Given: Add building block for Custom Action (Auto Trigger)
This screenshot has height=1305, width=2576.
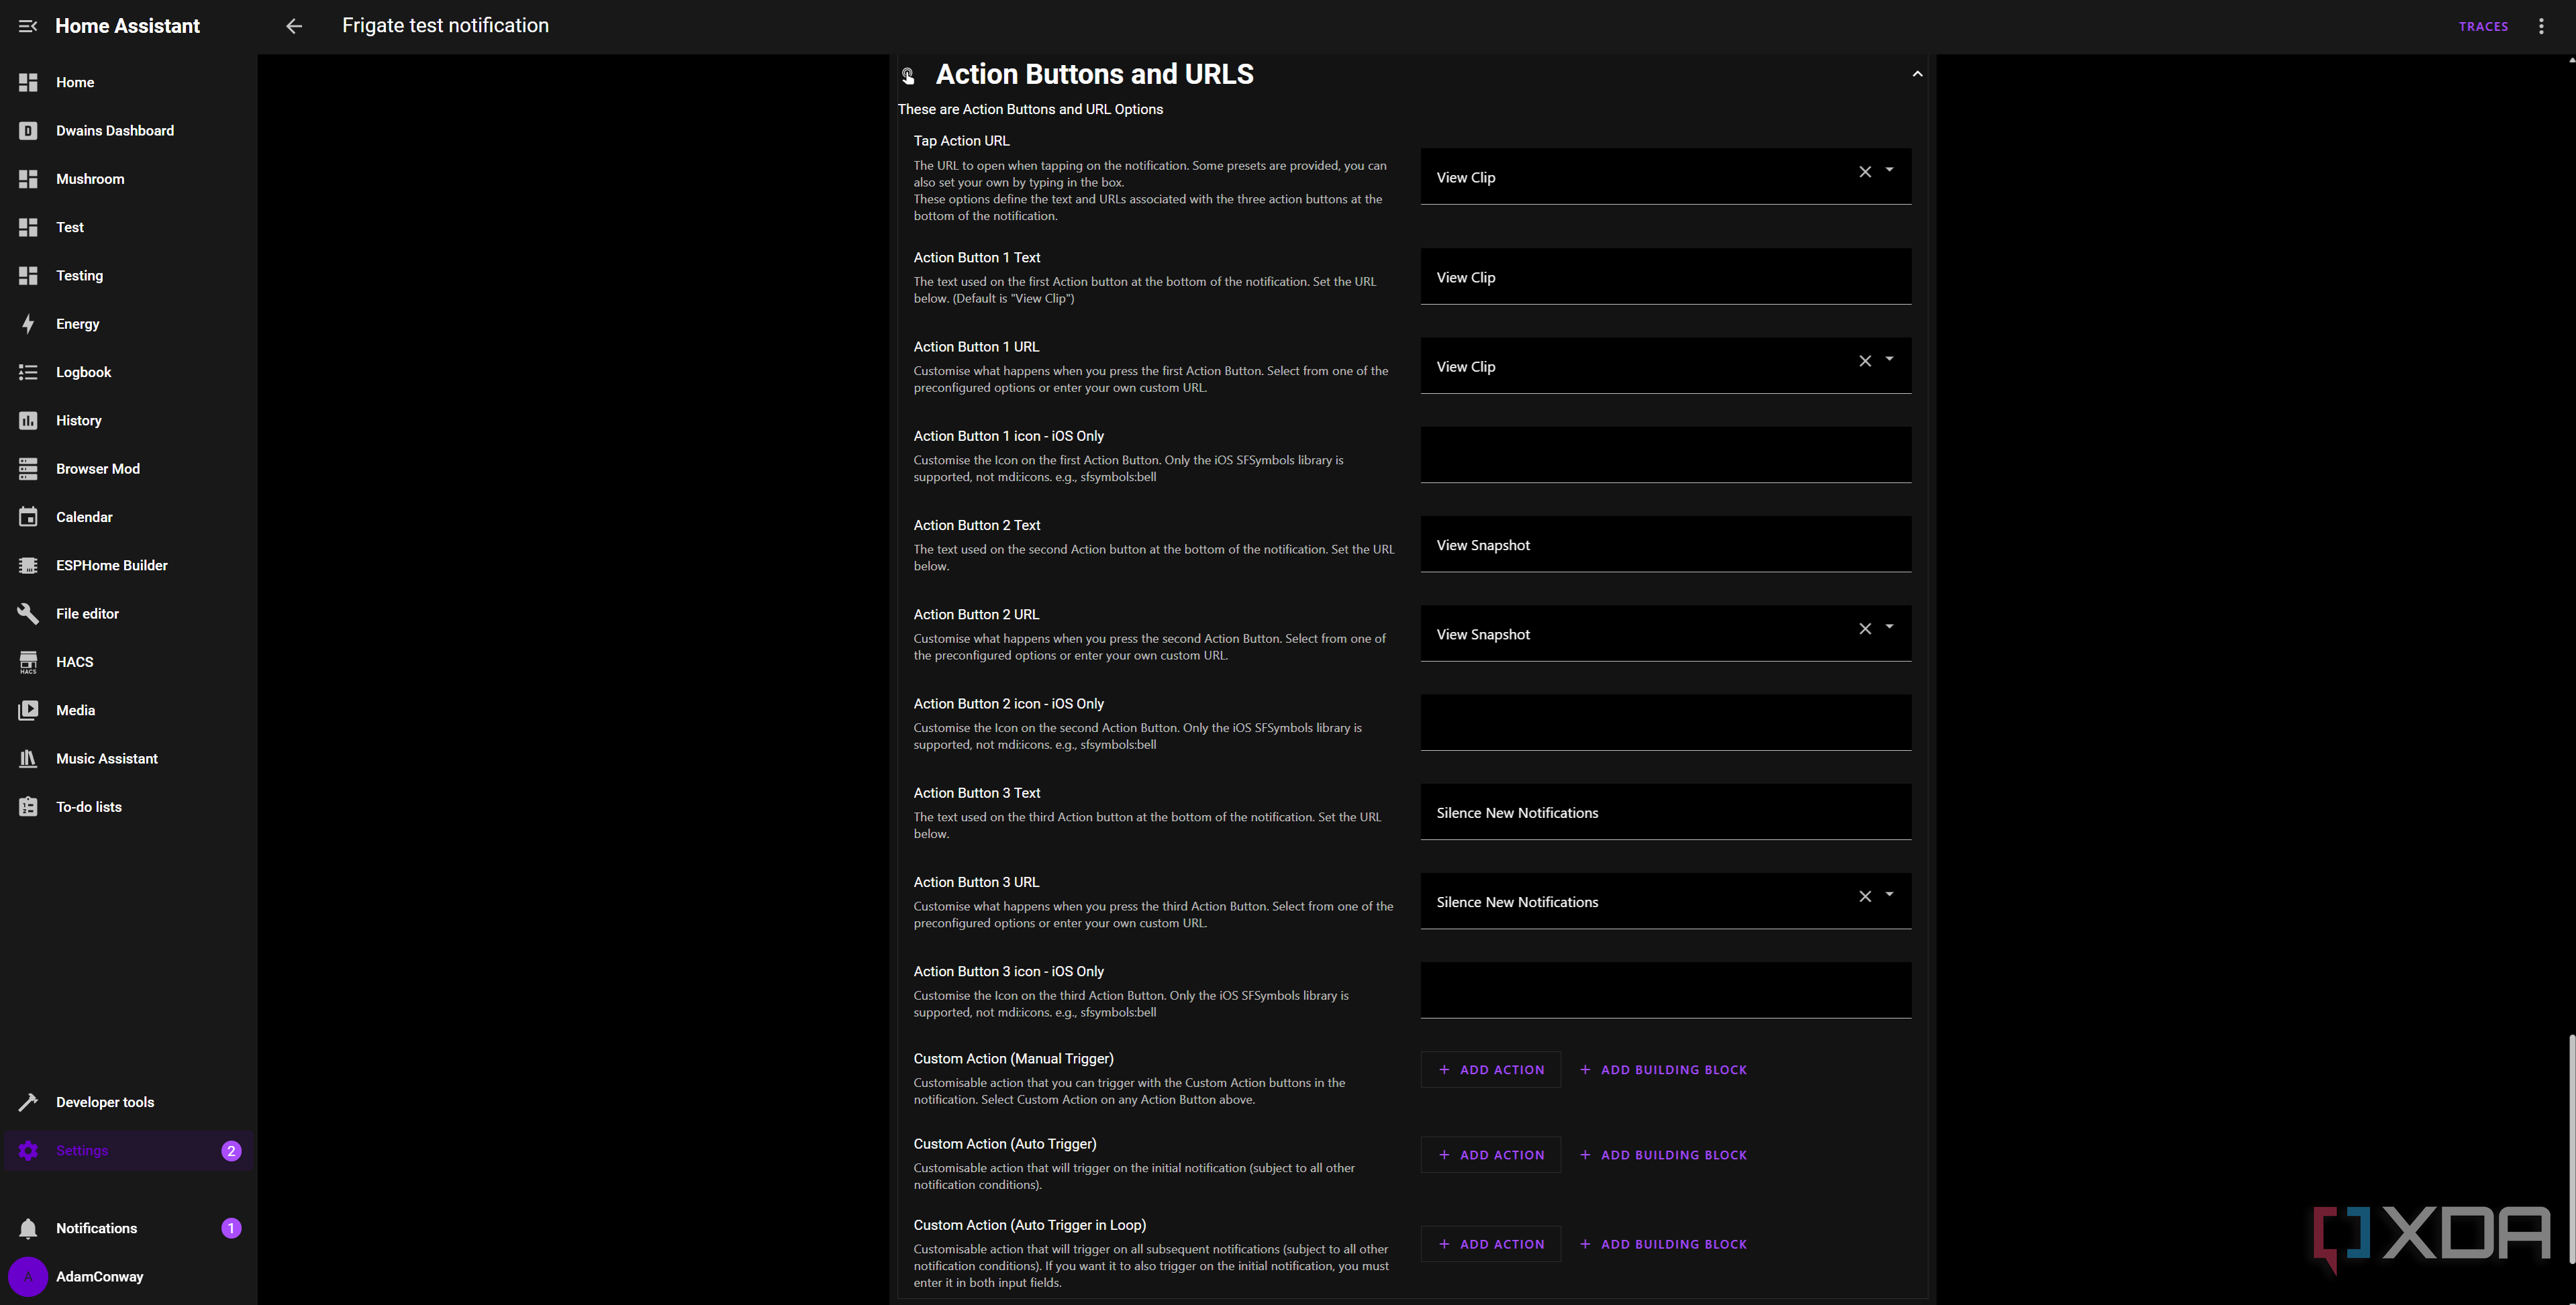Looking at the screenshot, I should point(1664,1155).
